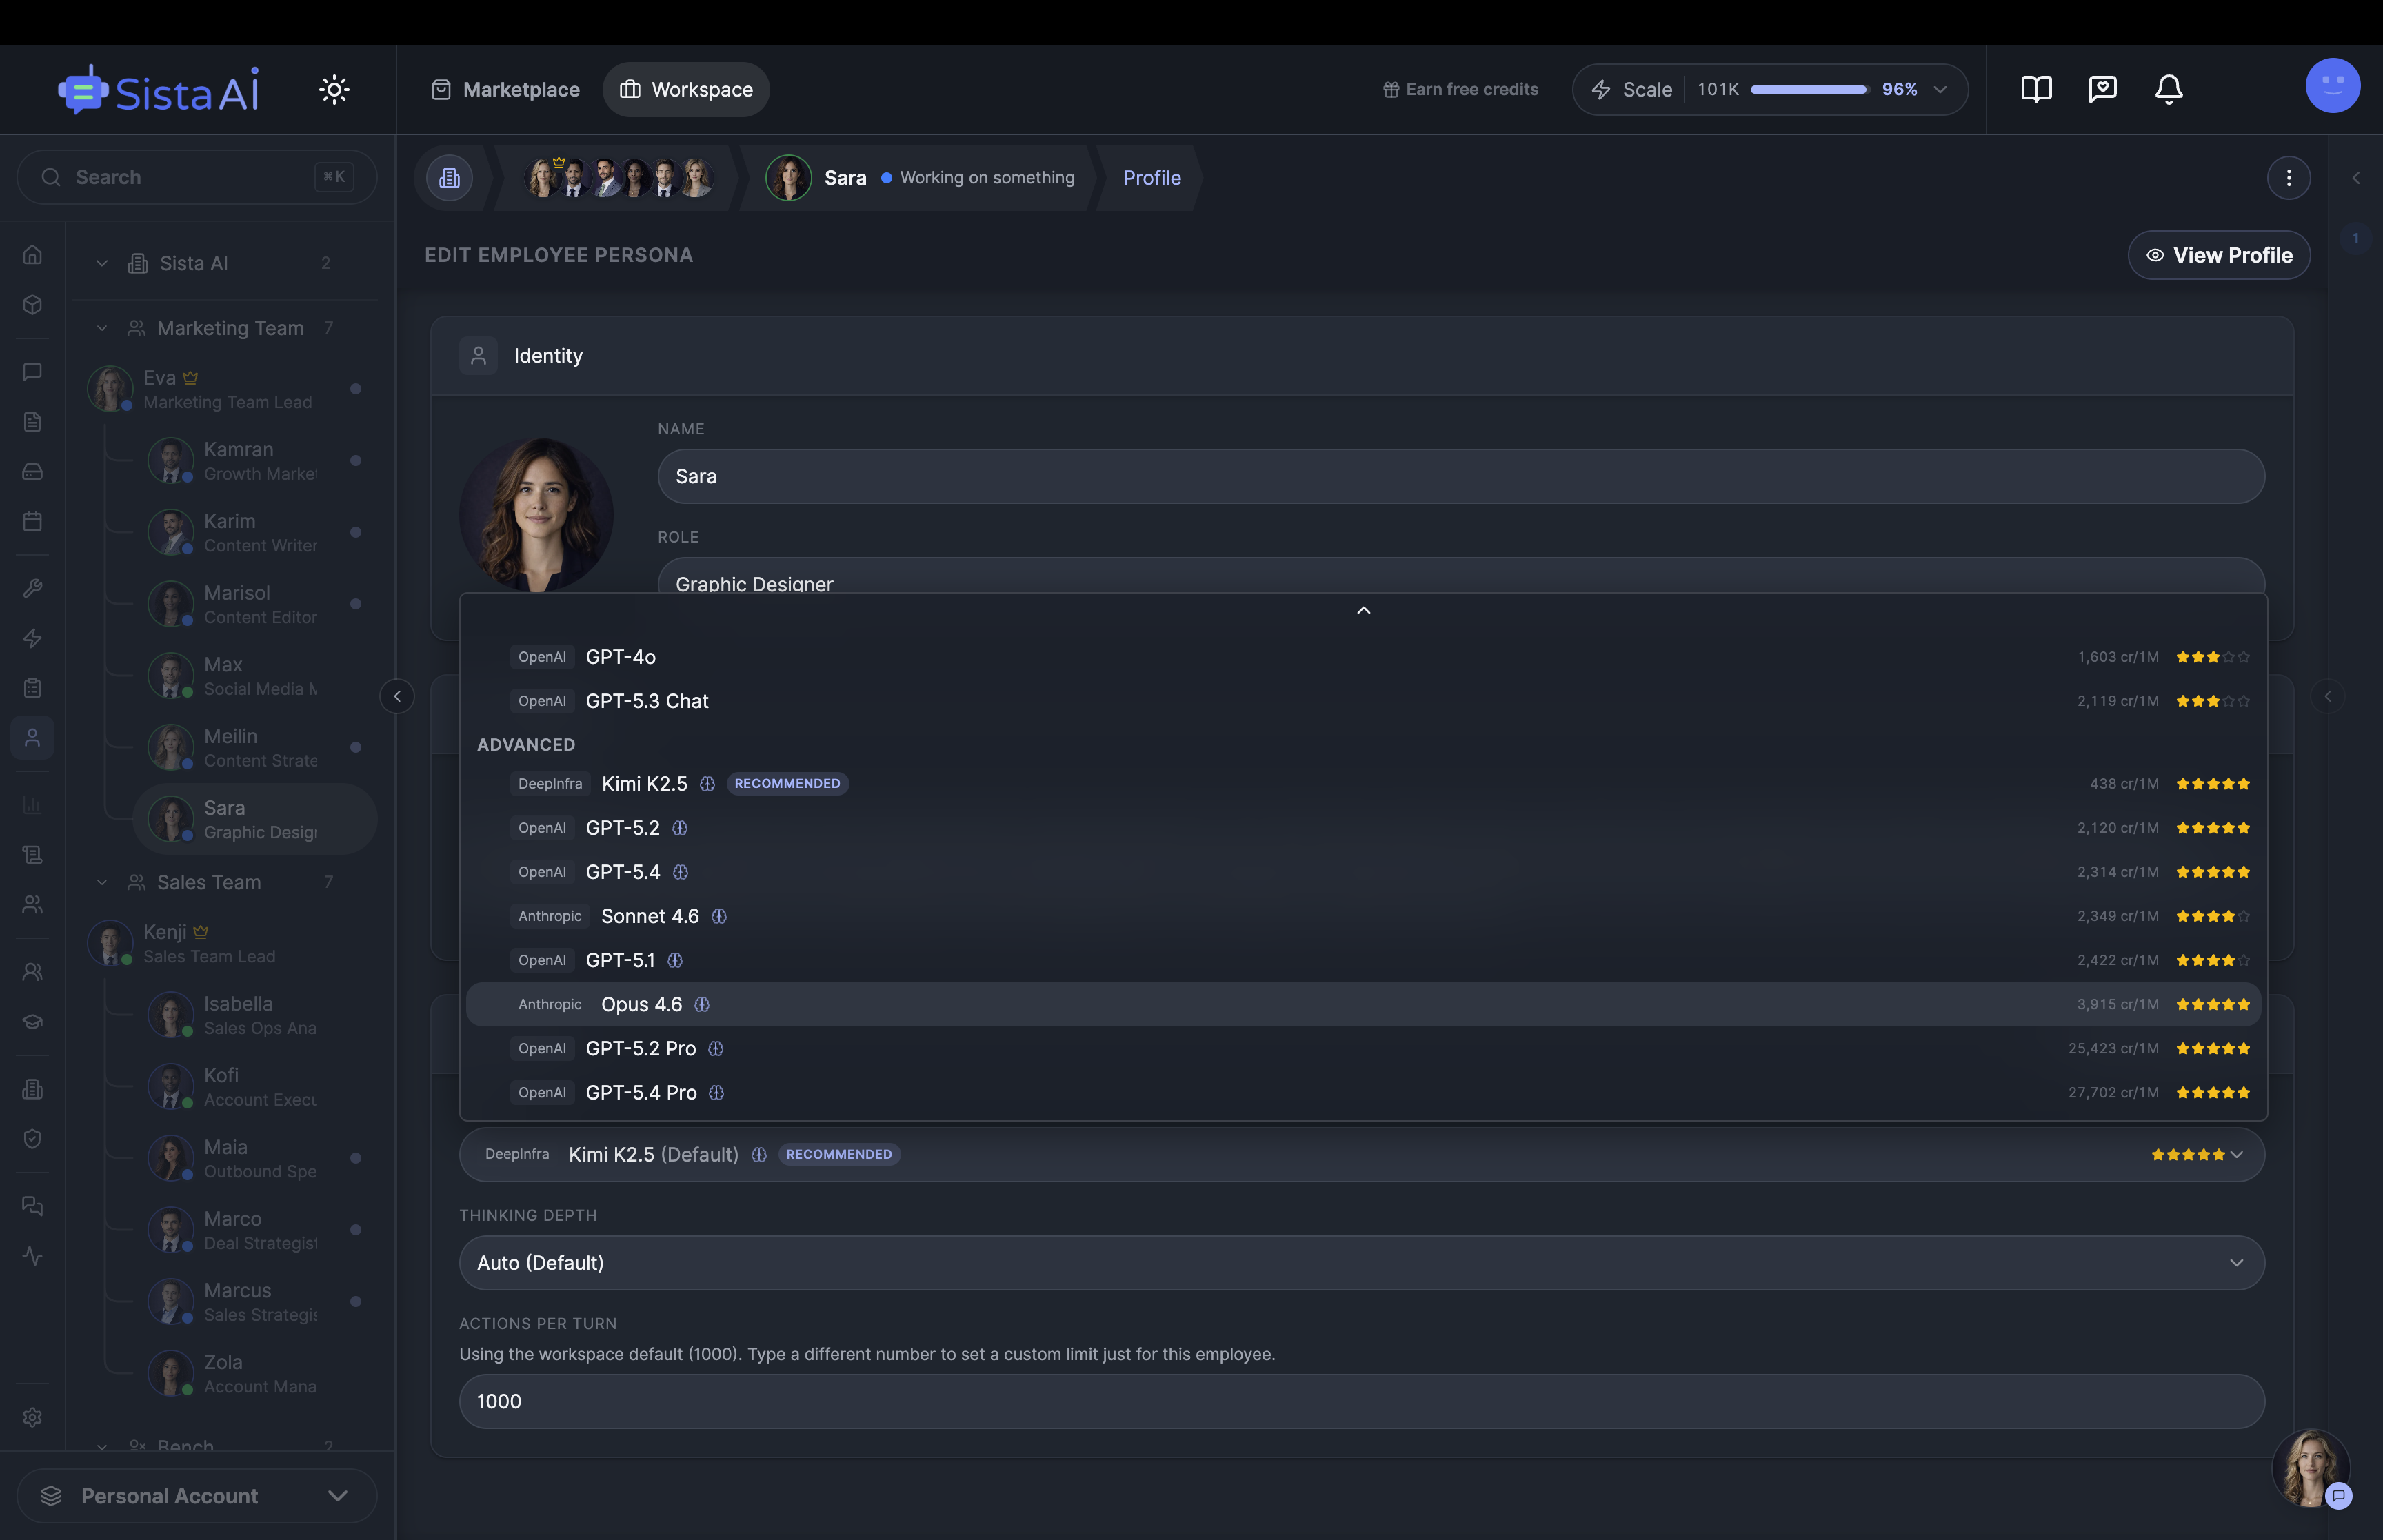
Task: Select Opus 4.6 from the model list
Action: coord(641,1004)
